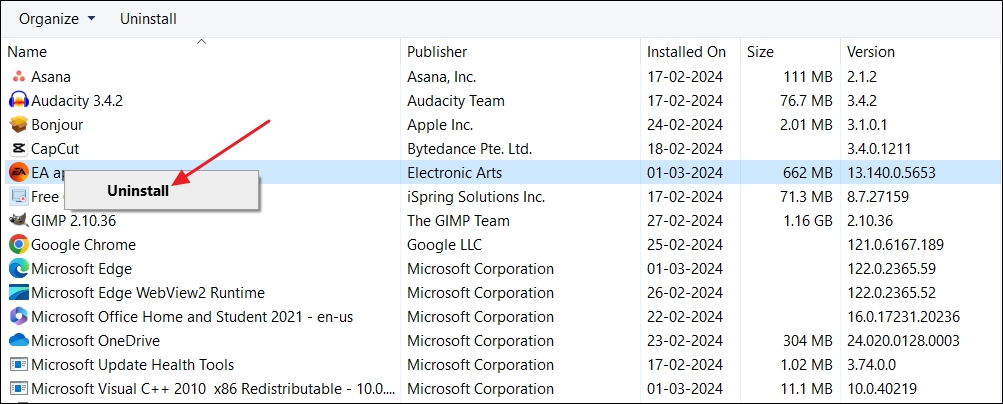Click the Google LLC publisher cell
This screenshot has width=1003, height=404.
click(x=445, y=245)
